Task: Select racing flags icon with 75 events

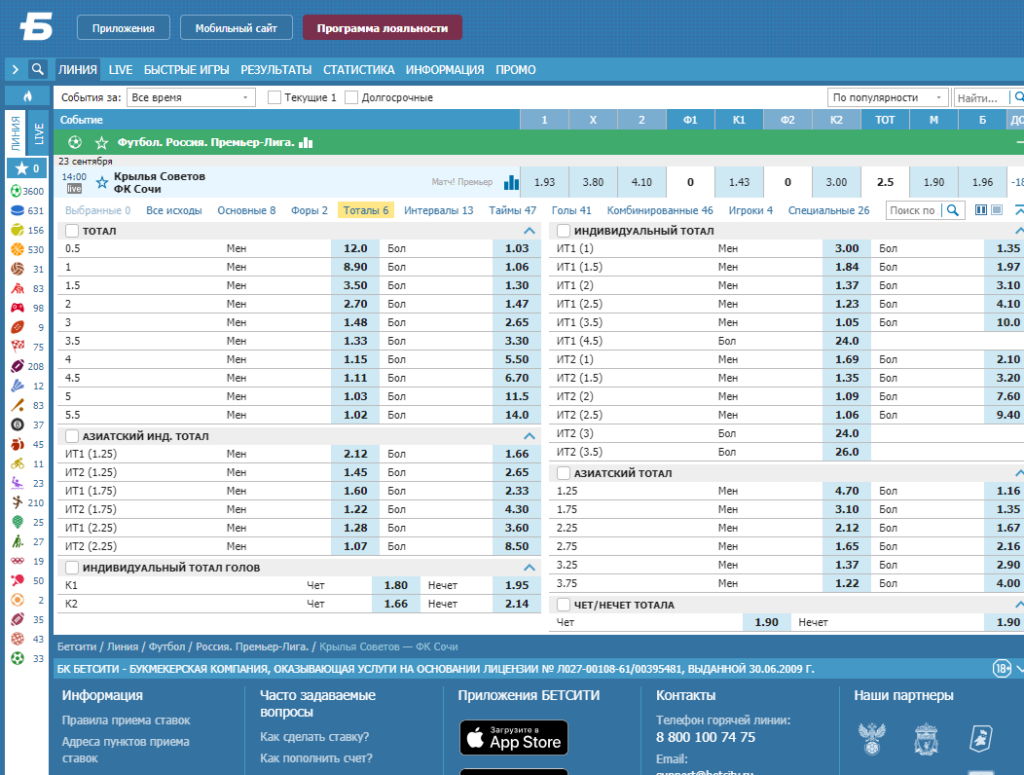Action: pos(17,347)
